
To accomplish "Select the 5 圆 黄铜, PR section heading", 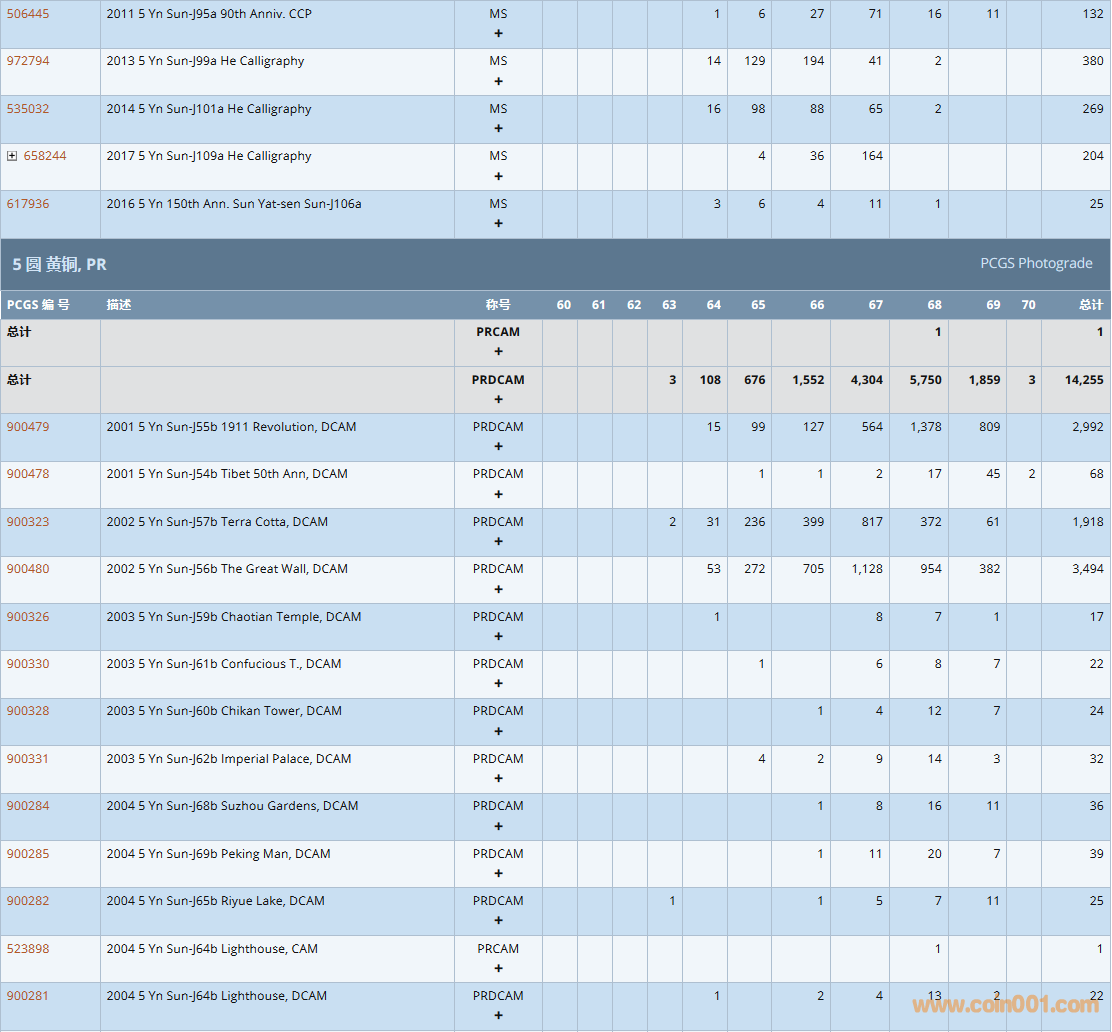I will point(60,264).
